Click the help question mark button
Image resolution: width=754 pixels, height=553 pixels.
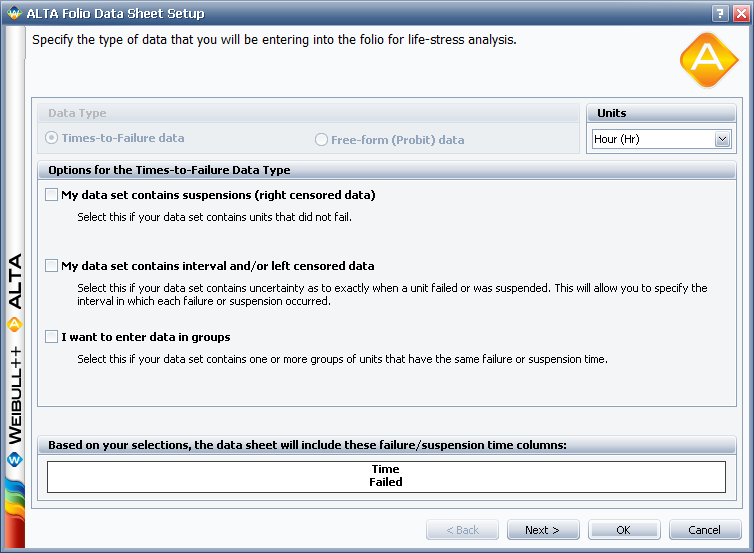[719, 13]
